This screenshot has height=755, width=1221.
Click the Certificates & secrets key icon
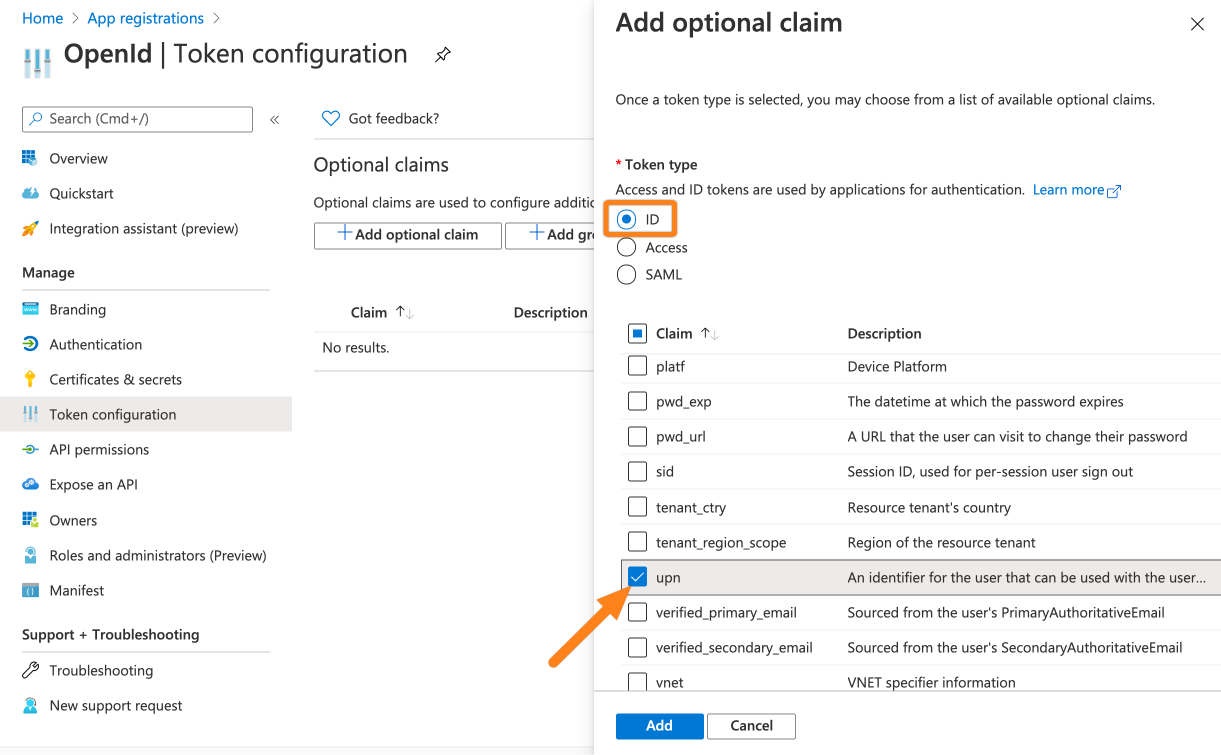coord(30,379)
